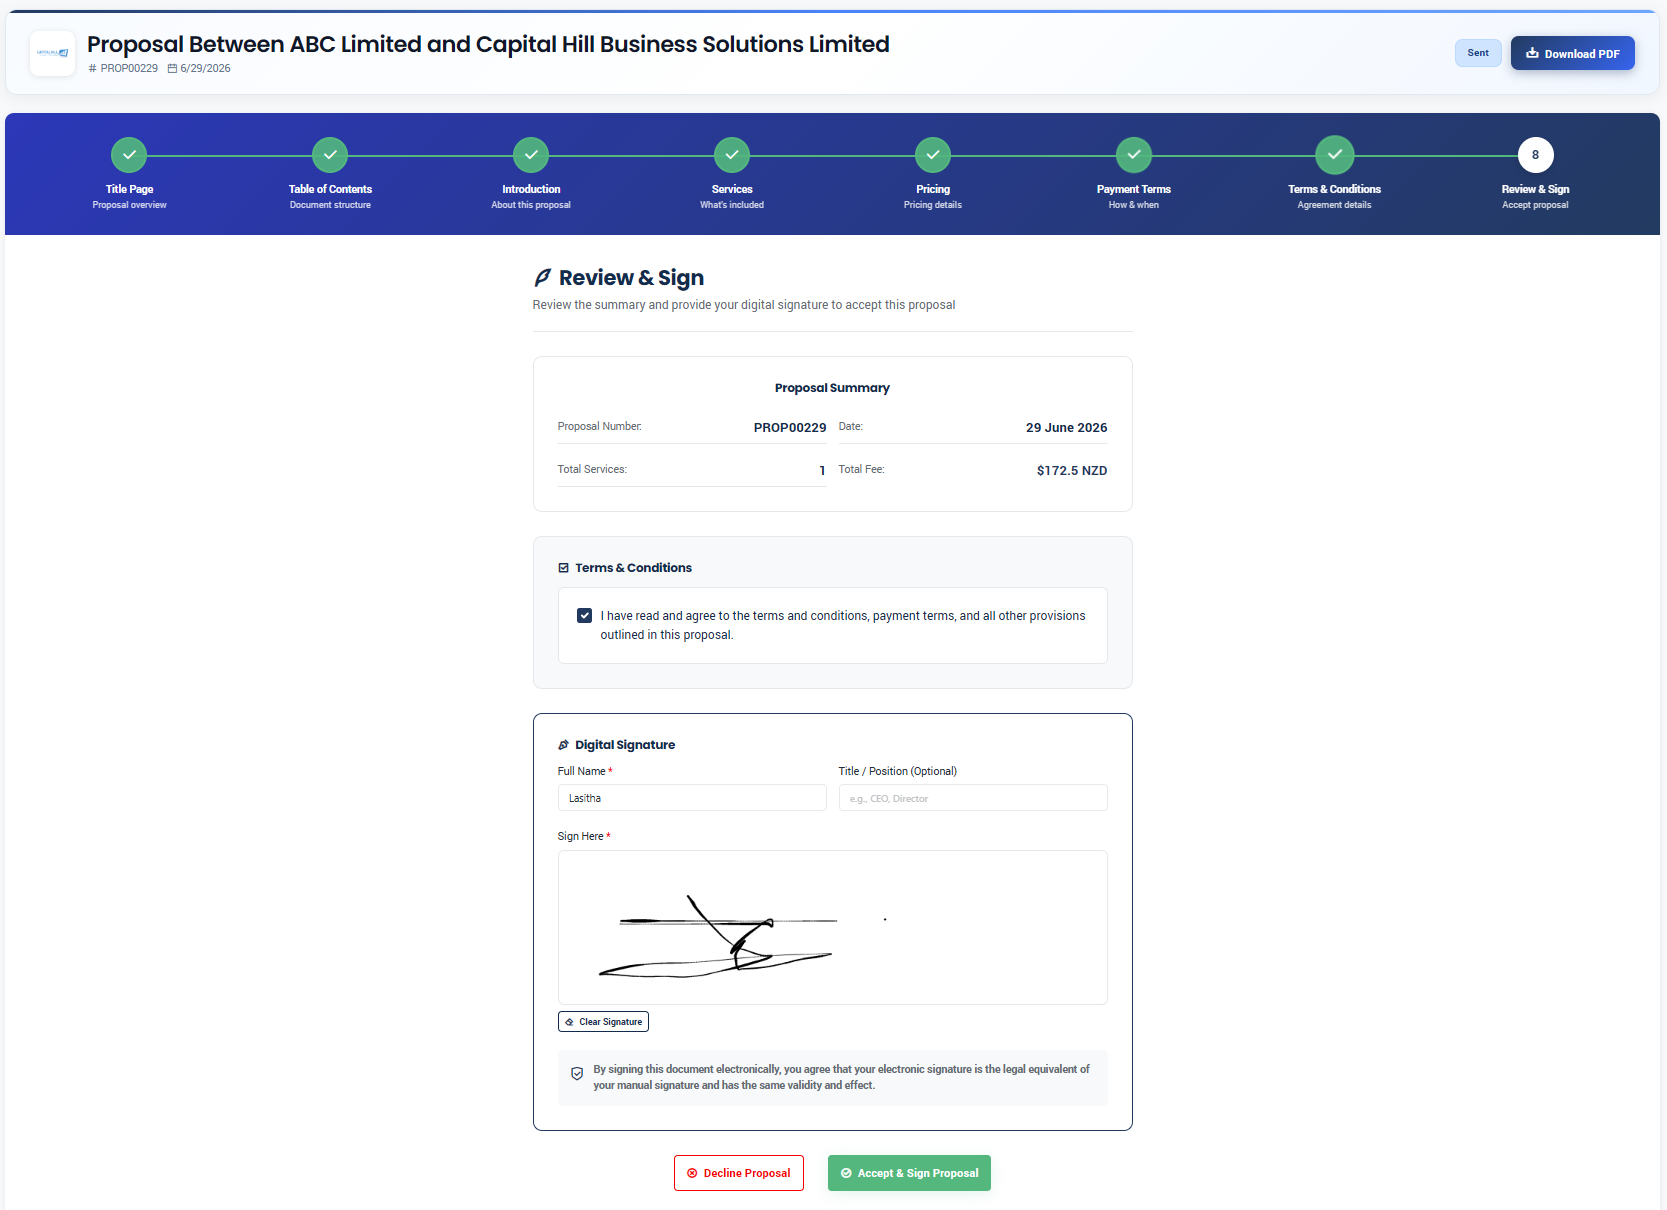The height and width of the screenshot is (1210, 1667).
Task: Select the Pricing step checkmark
Action: 933,155
